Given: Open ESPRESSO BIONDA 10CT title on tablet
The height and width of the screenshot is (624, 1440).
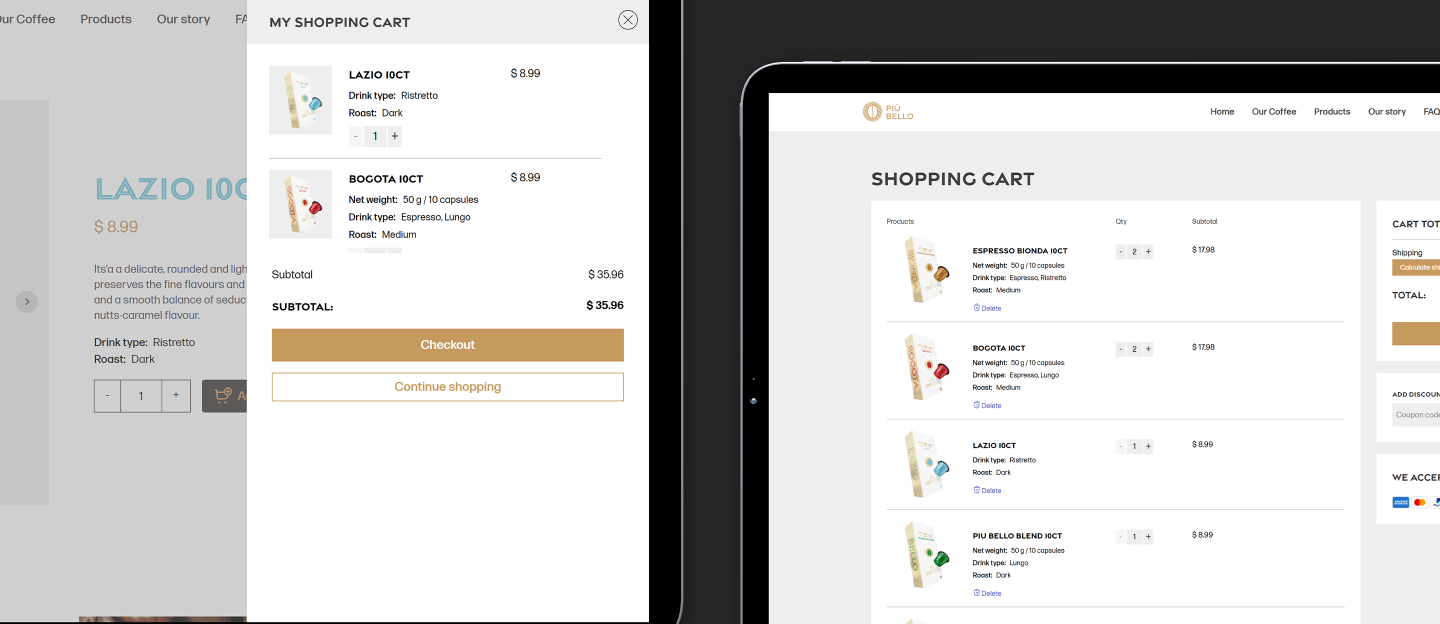Looking at the screenshot, I should tap(1020, 251).
